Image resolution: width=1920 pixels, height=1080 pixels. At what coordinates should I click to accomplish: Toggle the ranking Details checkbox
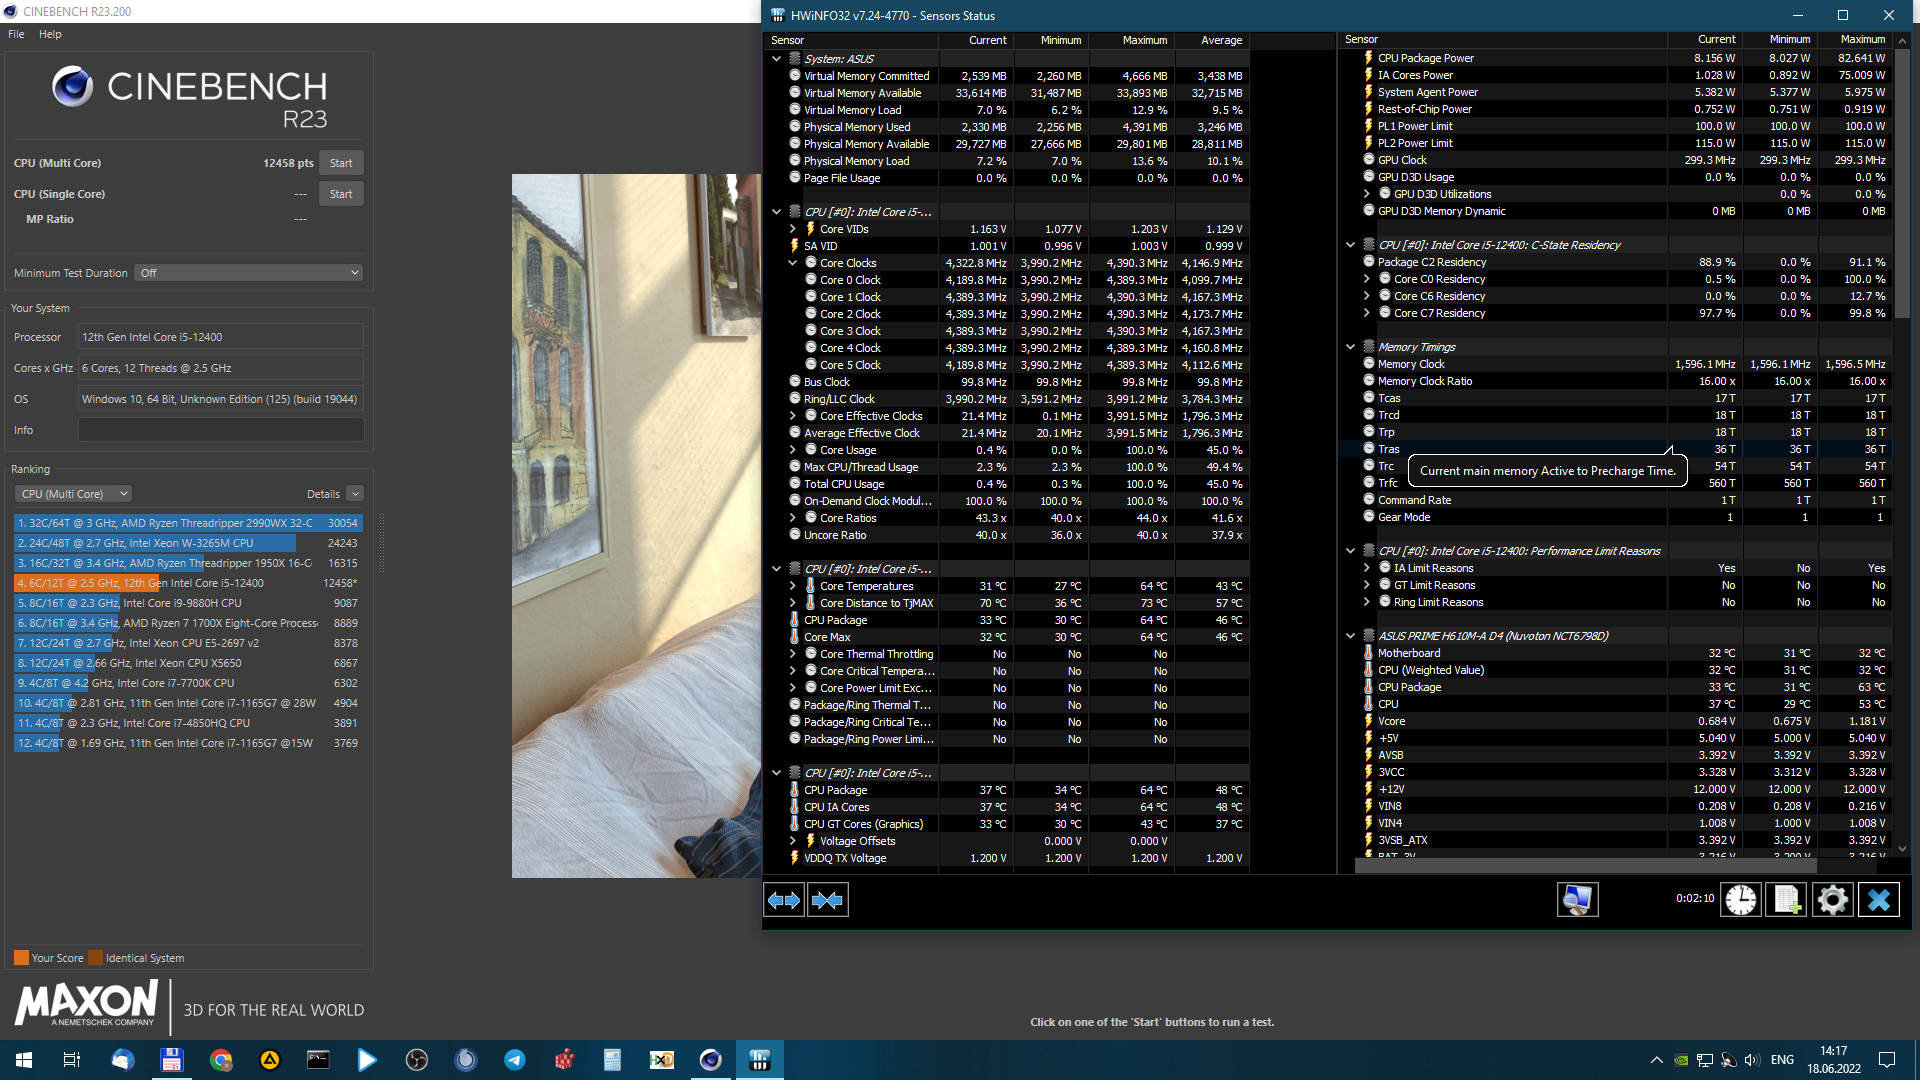tap(355, 494)
